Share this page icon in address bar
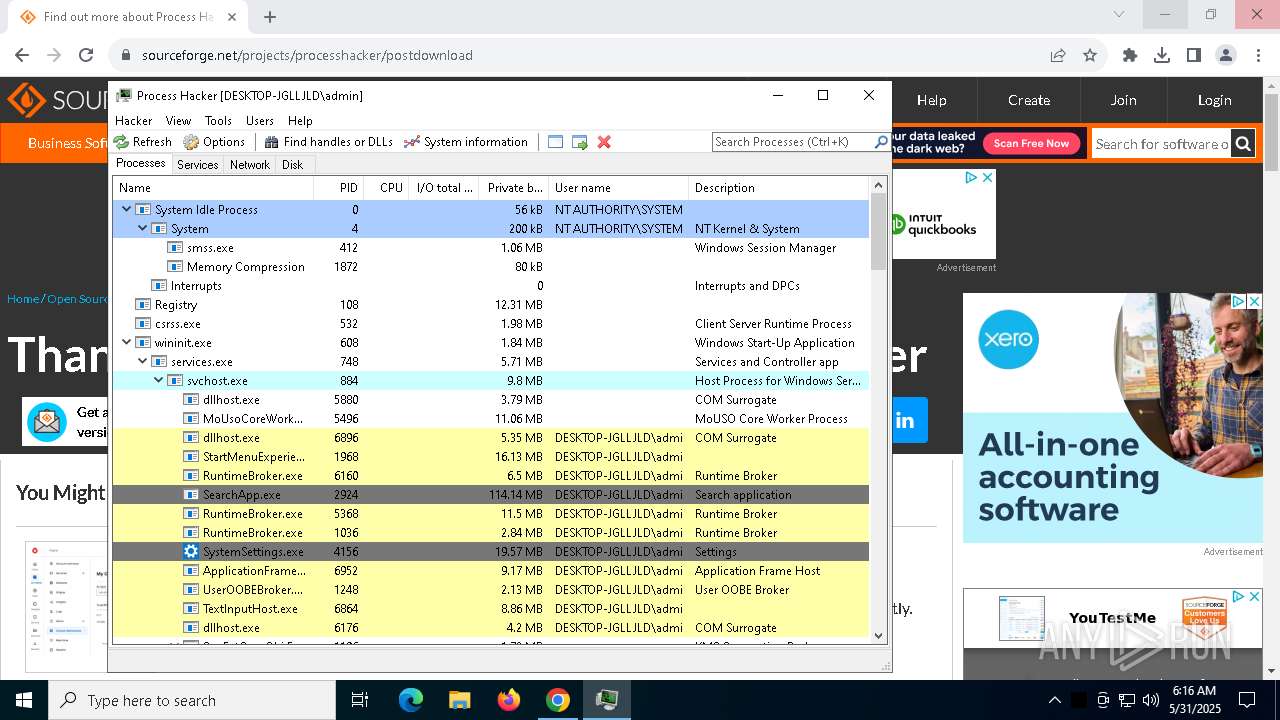The width and height of the screenshot is (1280, 720). pos(1058,55)
